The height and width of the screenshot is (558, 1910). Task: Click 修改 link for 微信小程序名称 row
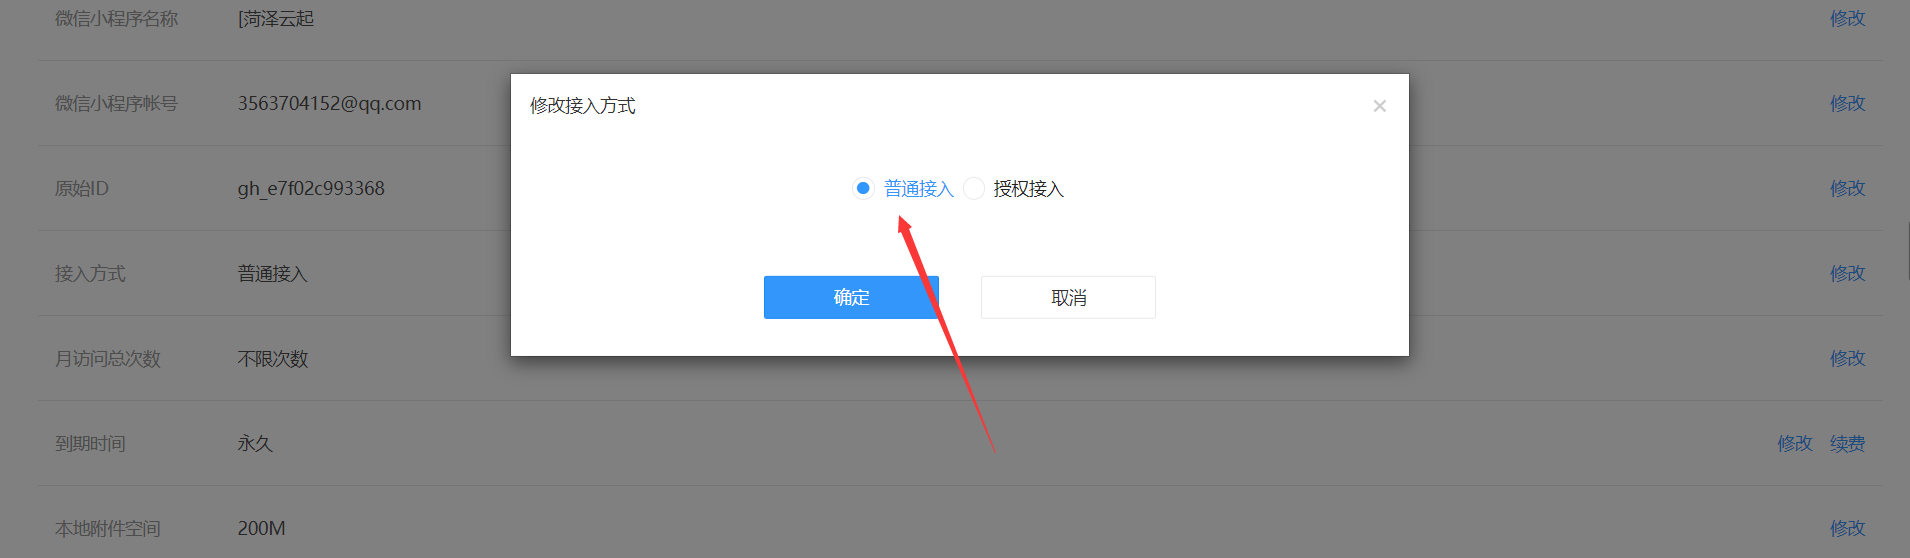pos(1847,18)
